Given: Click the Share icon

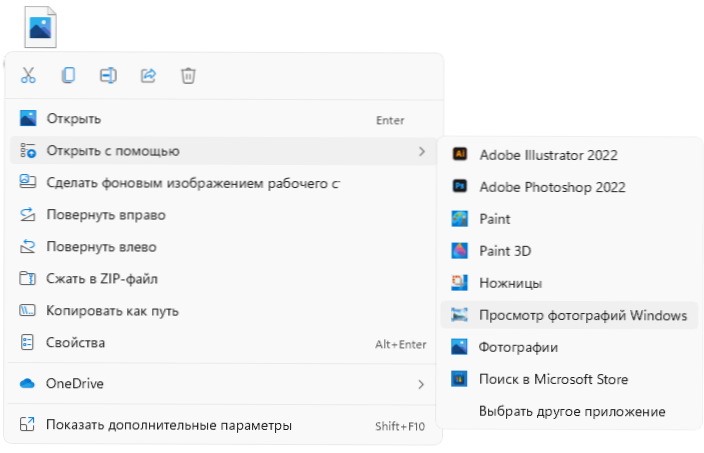Looking at the screenshot, I should [148, 75].
